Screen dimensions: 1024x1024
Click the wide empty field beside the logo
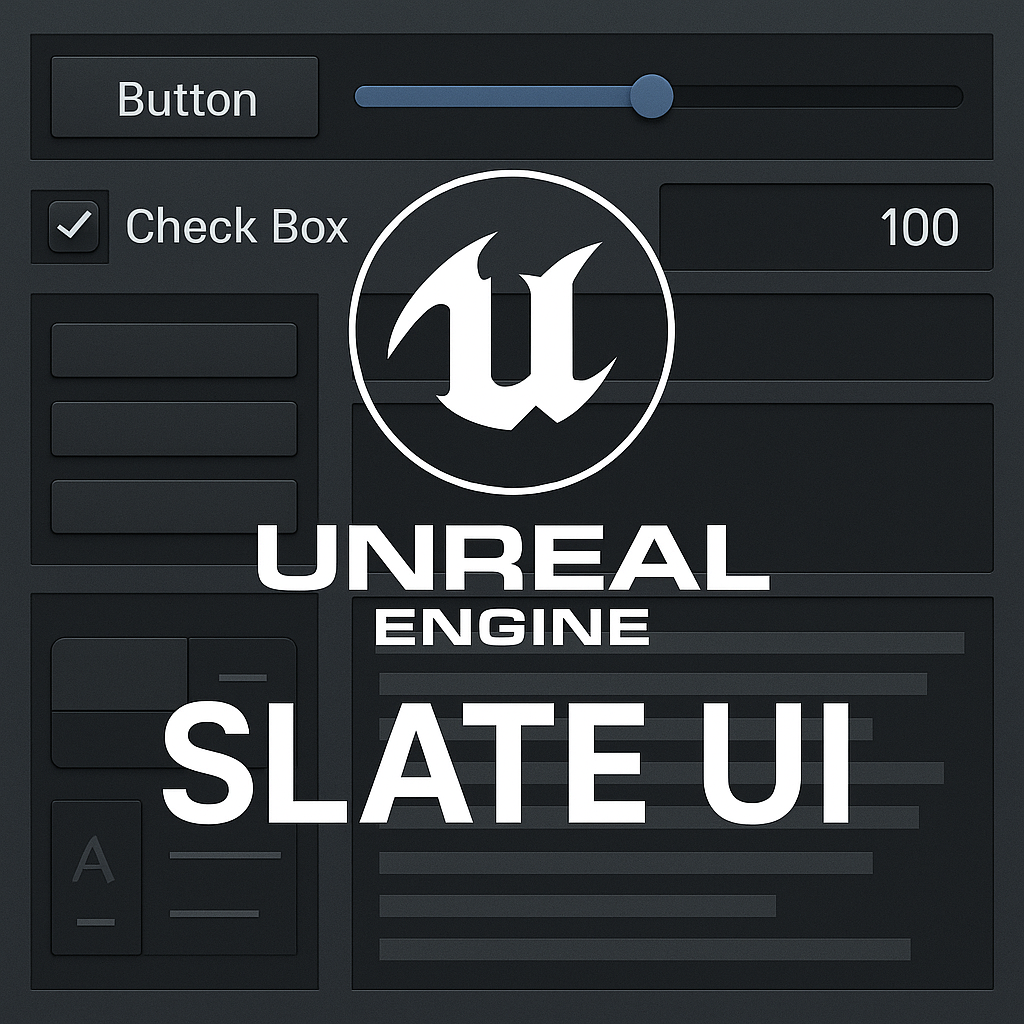[833, 337]
